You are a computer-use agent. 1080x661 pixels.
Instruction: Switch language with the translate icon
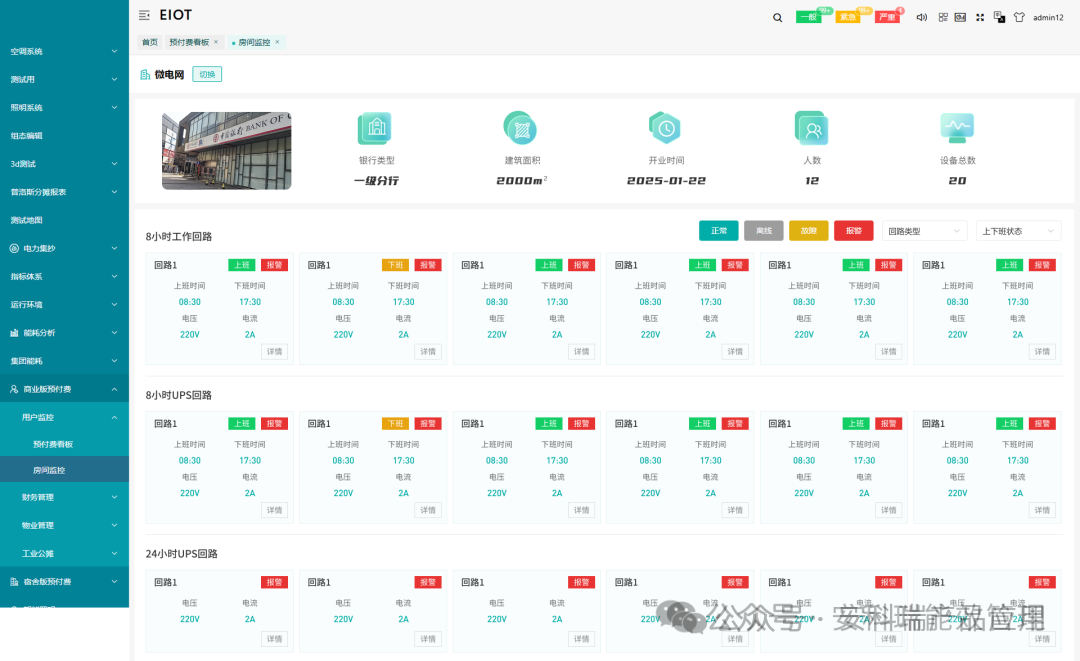pos(999,17)
